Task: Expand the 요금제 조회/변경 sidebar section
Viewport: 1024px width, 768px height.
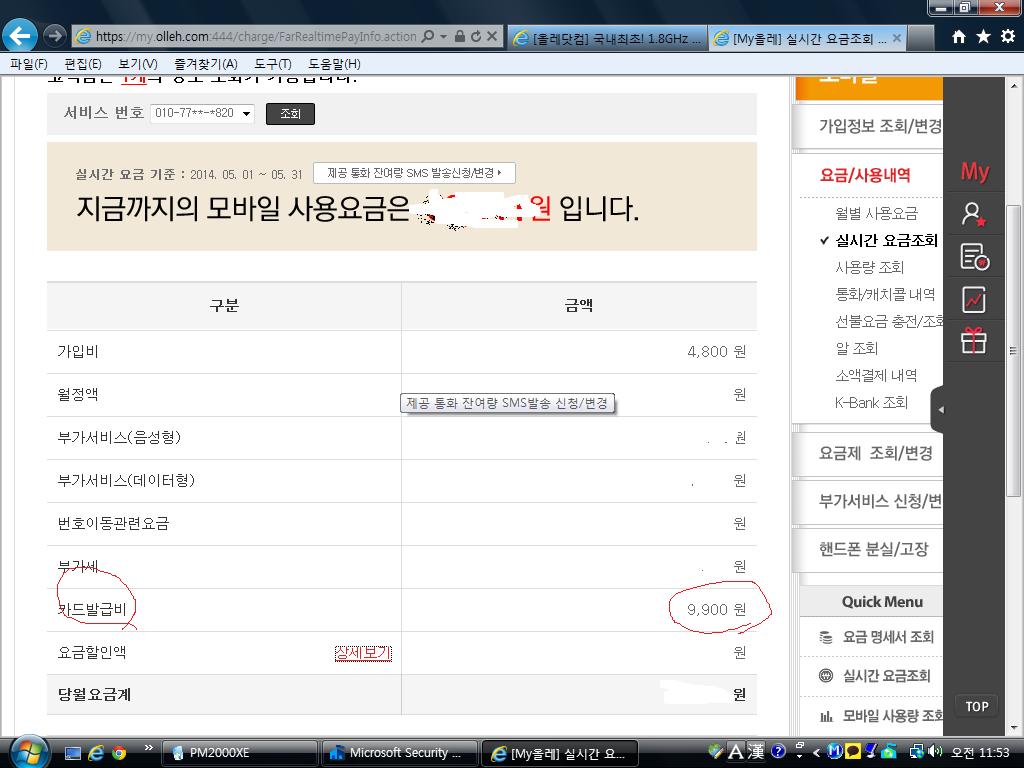Action: point(876,453)
